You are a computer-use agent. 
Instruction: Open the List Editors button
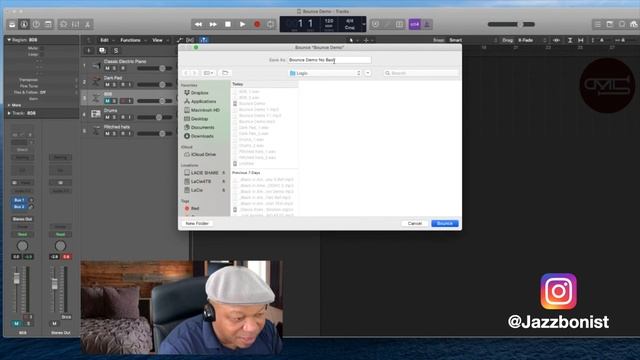(598, 24)
